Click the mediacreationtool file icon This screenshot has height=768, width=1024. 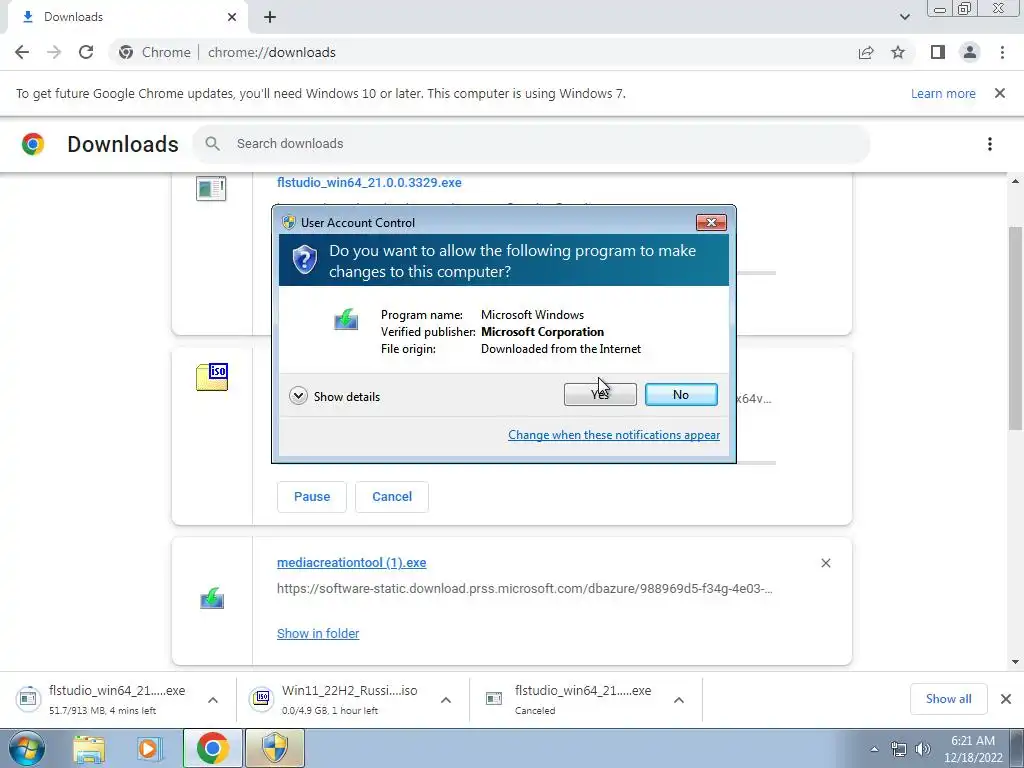(x=212, y=598)
